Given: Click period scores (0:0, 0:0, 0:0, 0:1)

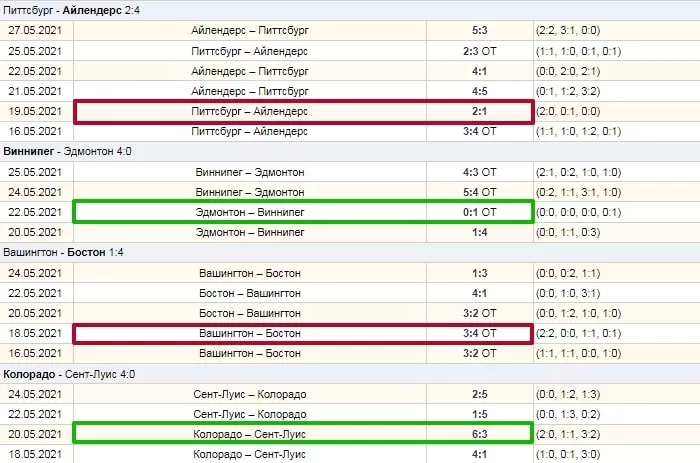Looking at the screenshot, I should 578,212.
